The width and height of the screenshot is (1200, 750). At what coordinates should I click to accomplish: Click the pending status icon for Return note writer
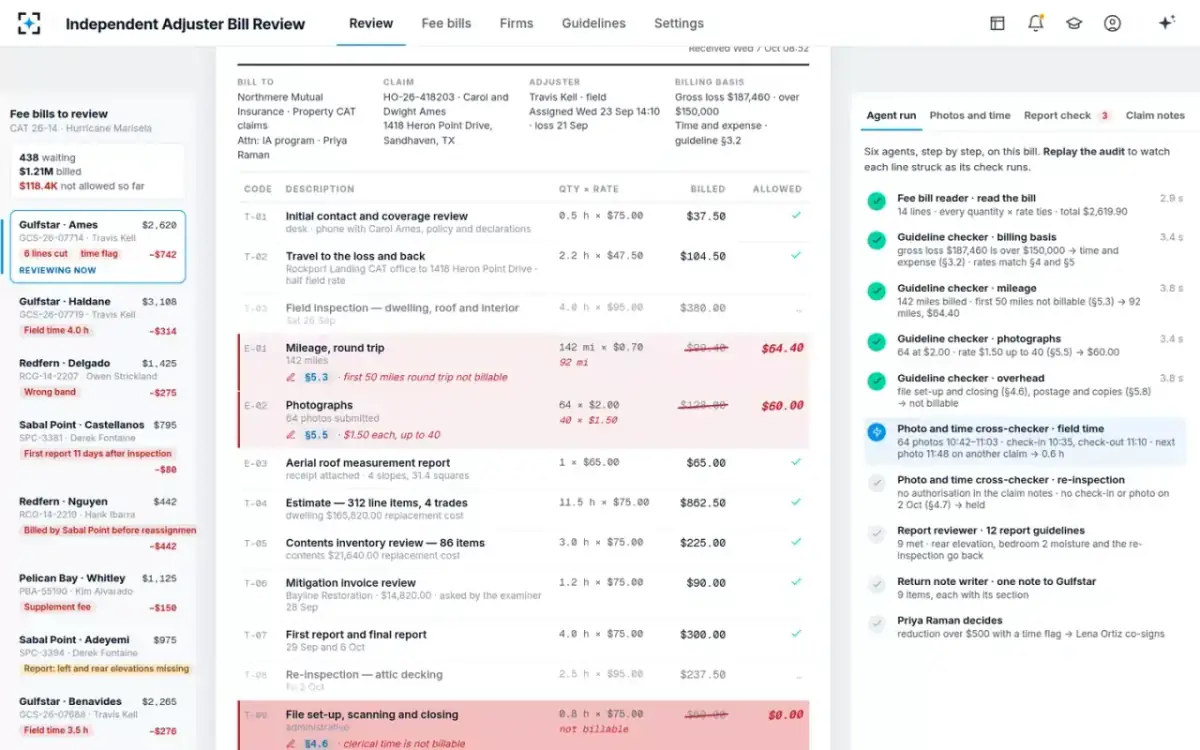(877, 584)
